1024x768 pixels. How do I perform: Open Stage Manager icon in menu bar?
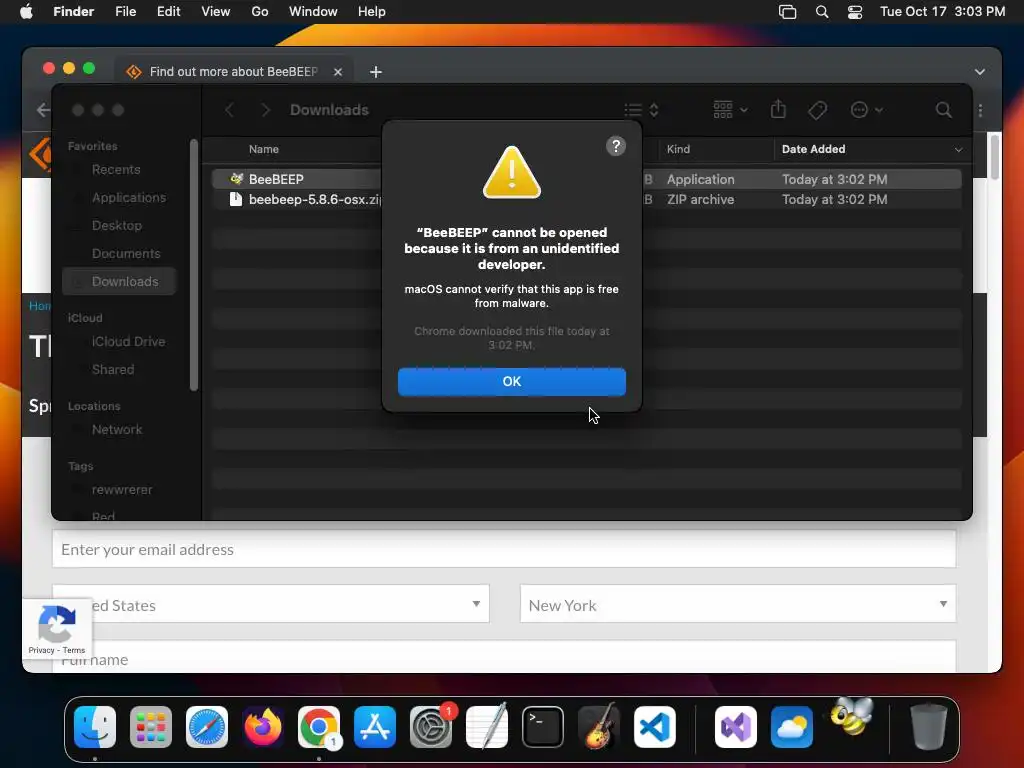coord(788,12)
